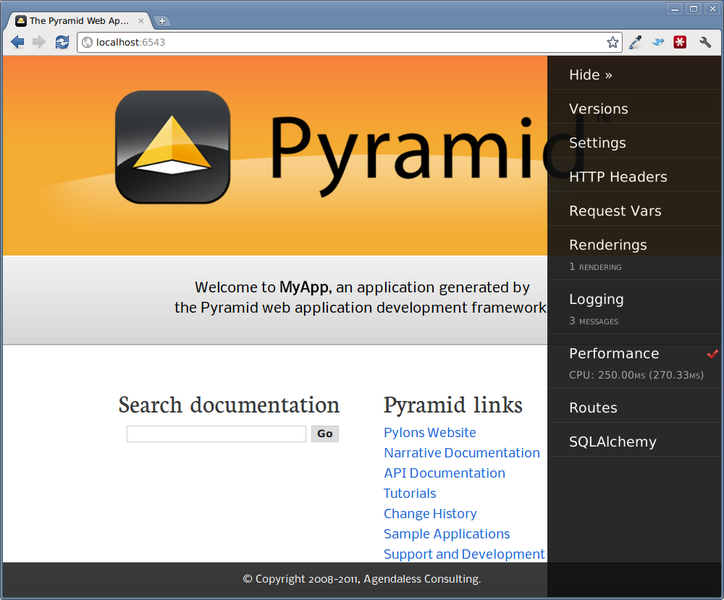This screenshot has width=724, height=600.
Task: Open a new tab with plus button
Action: 162,21
